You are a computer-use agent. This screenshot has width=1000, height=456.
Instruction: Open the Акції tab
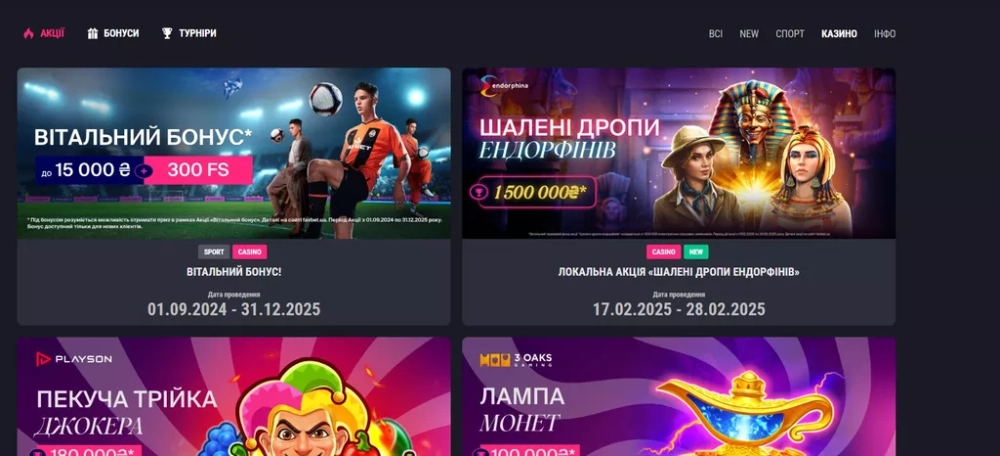tap(52, 33)
